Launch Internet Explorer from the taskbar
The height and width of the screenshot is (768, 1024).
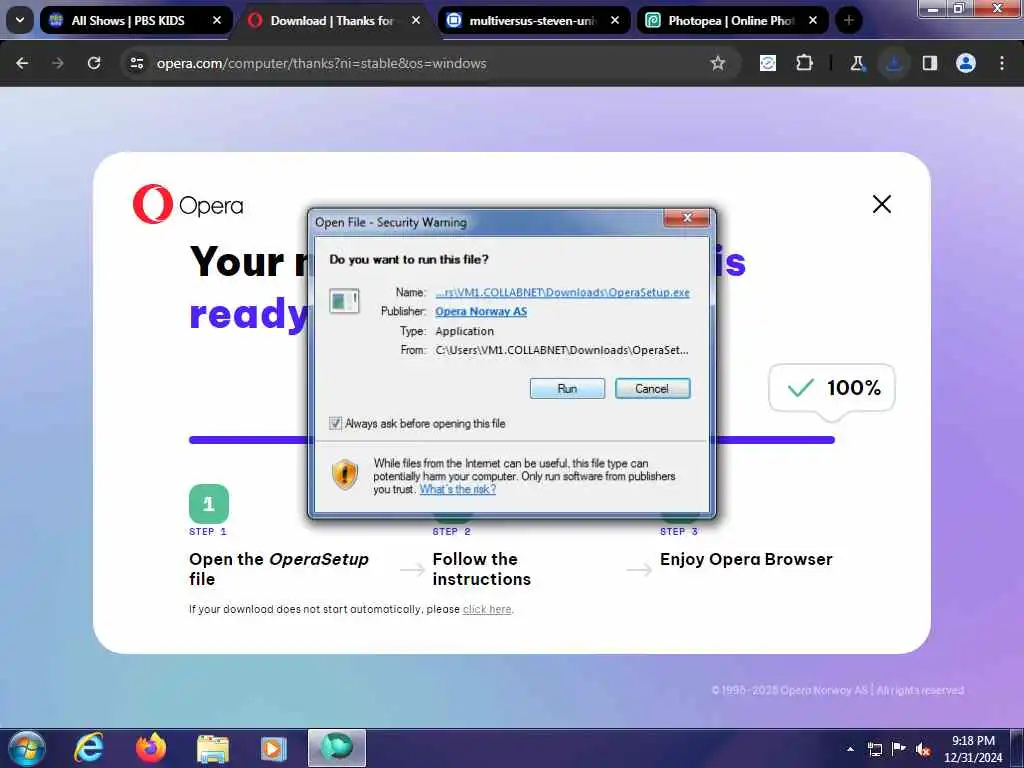(x=88, y=748)
